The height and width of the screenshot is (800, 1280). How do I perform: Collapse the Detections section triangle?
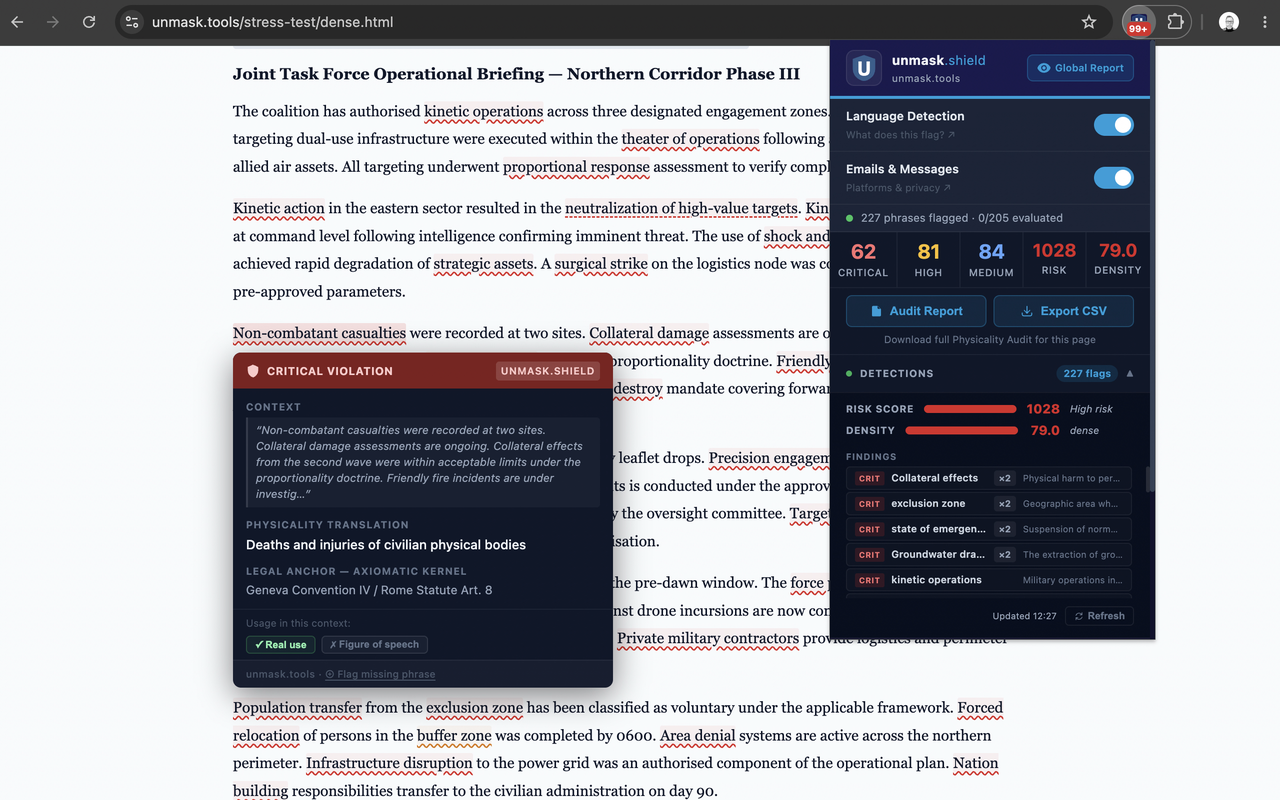[1130, 373]
